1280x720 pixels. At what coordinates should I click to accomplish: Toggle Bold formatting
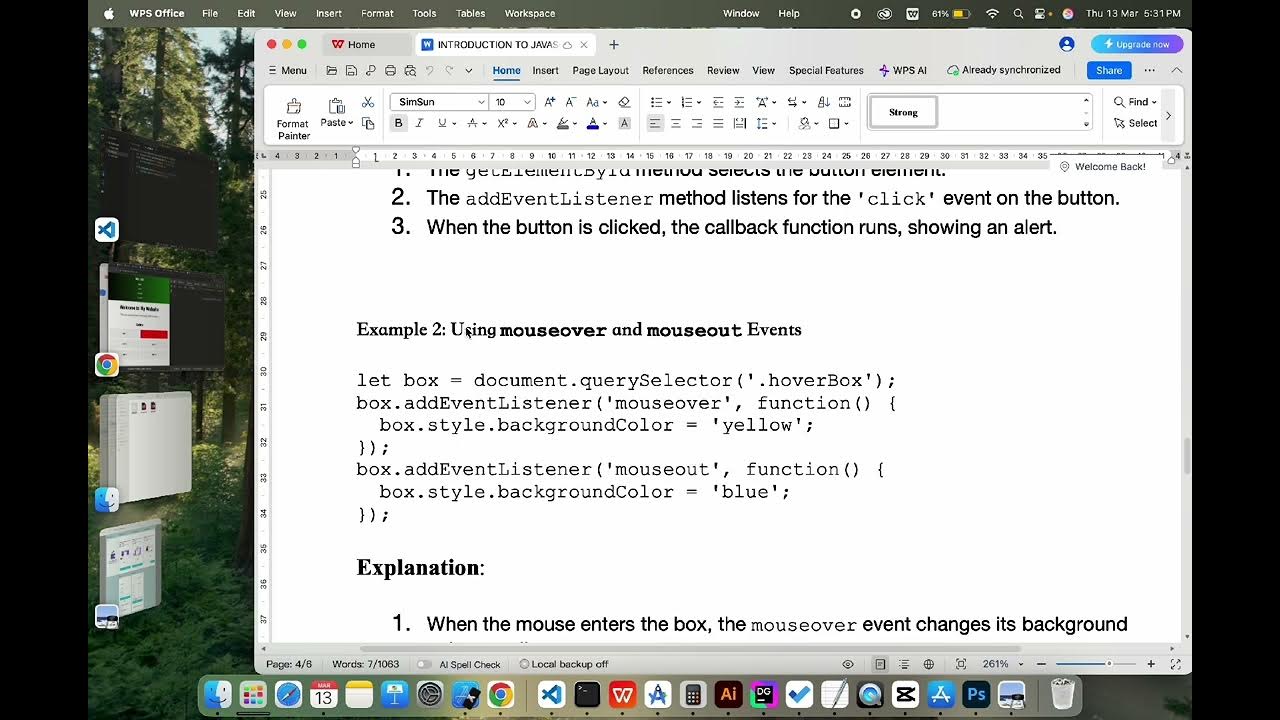tap(398, 123)
